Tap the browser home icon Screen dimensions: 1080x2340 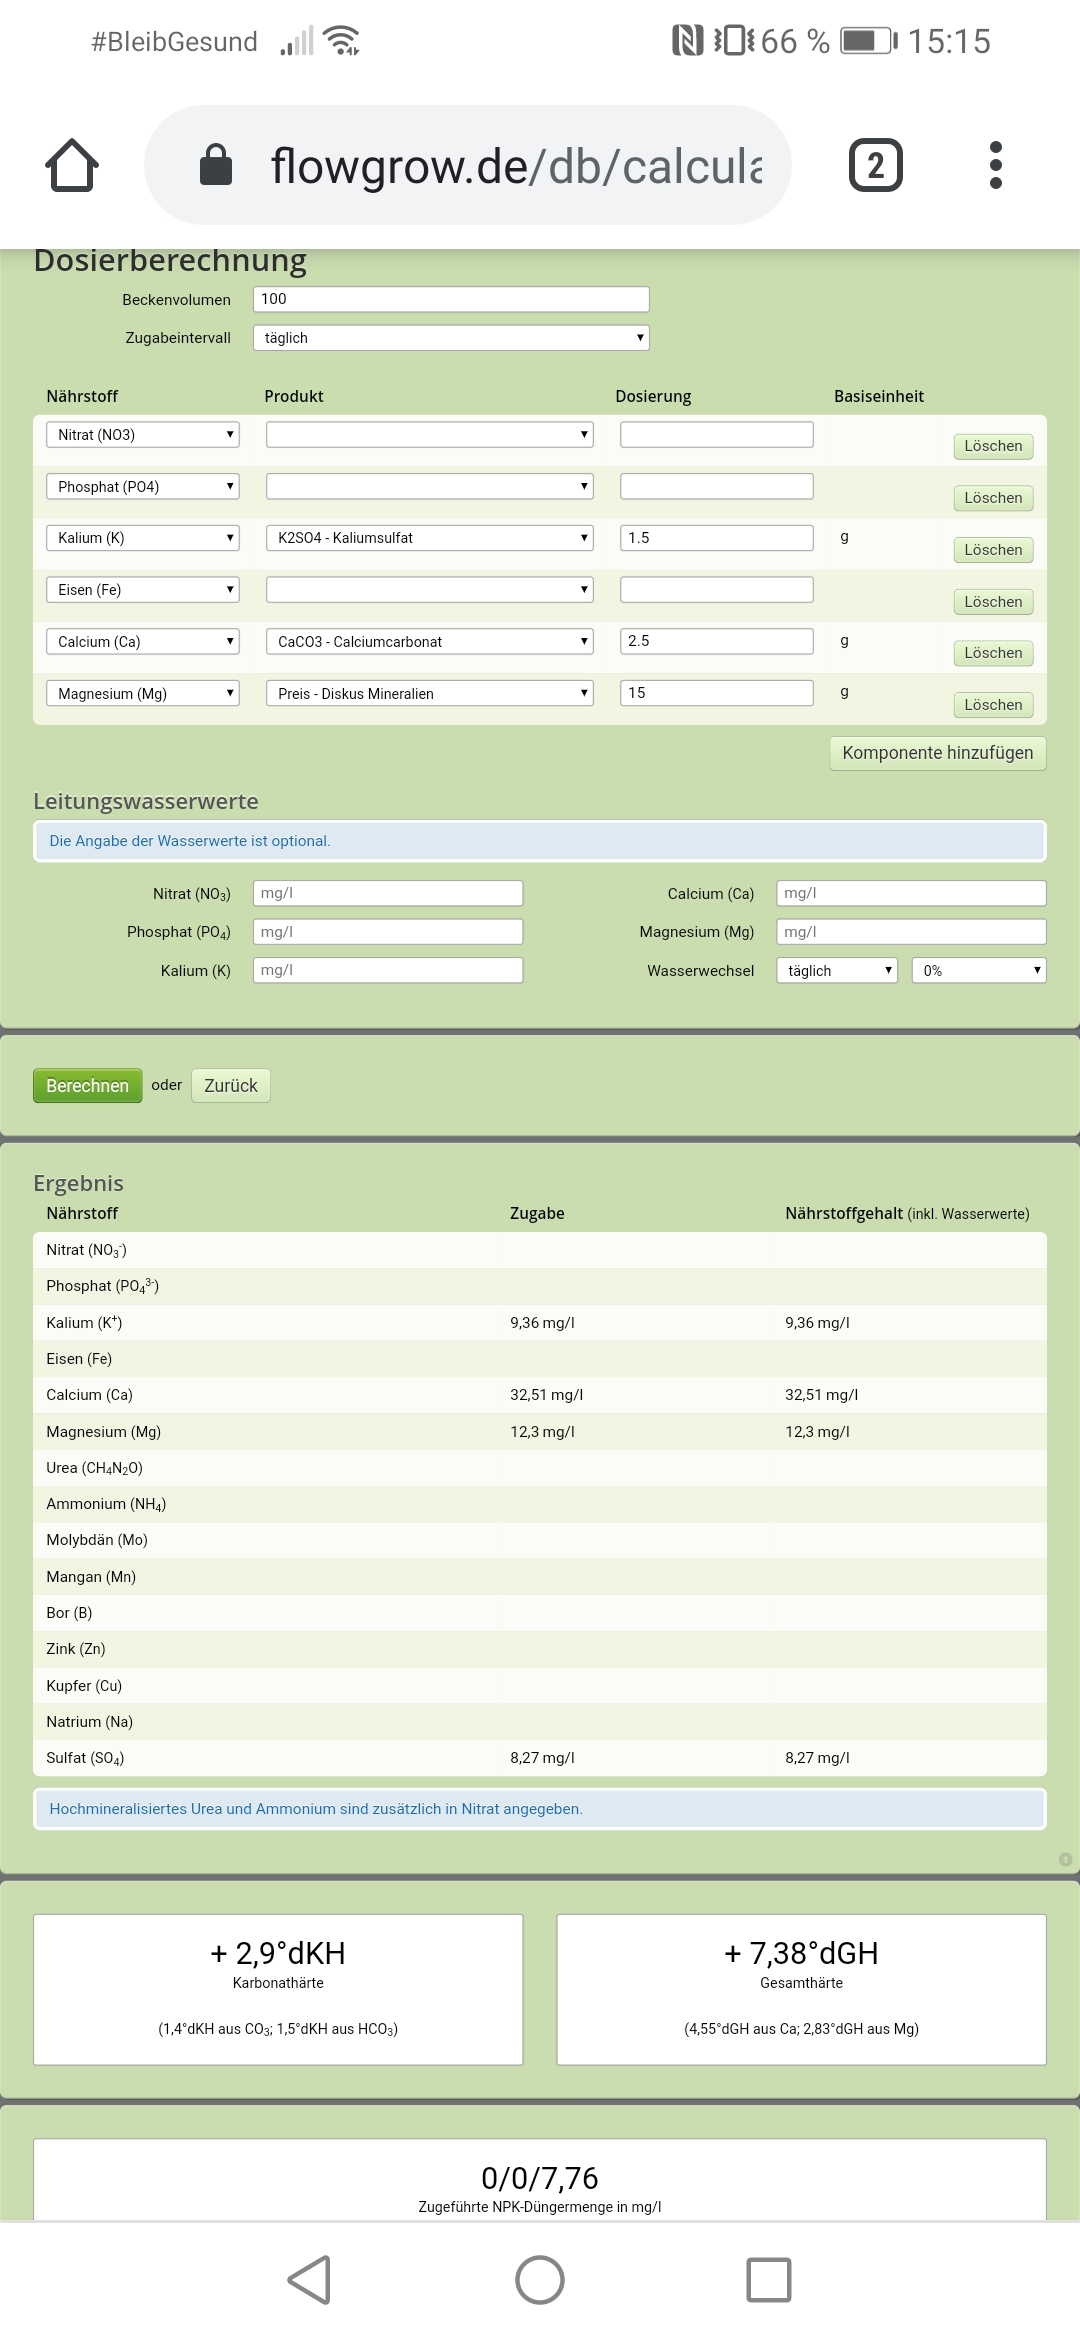(72, 165)
